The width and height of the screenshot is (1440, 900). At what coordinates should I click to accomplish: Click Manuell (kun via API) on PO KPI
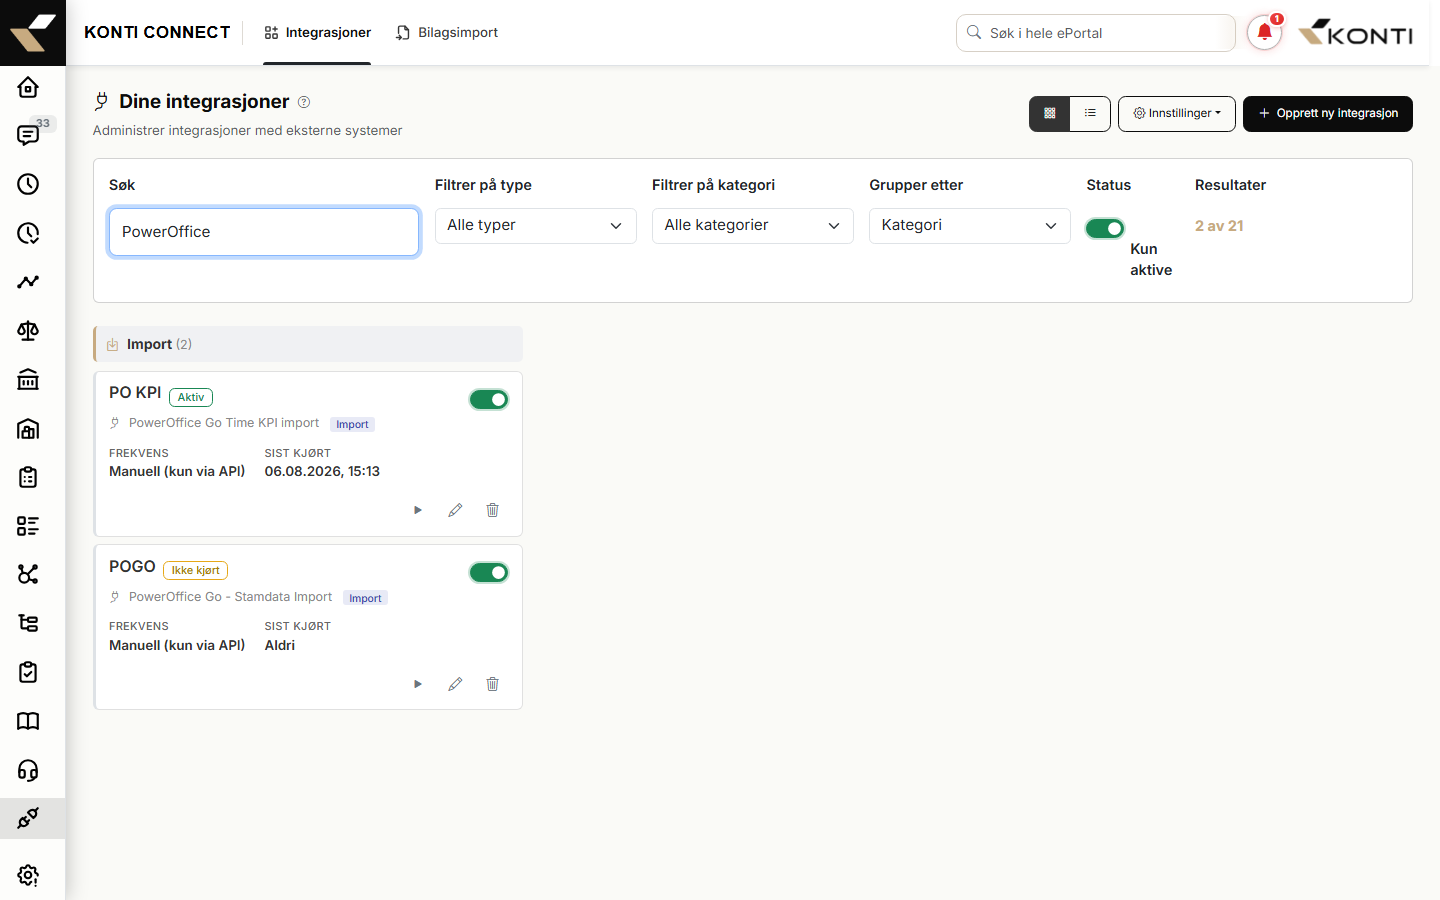177,472
